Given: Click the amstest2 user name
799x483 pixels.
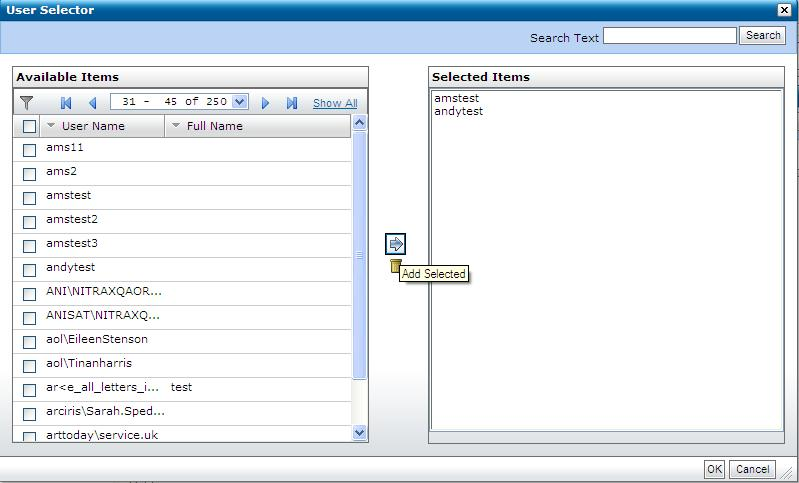Looking at the screenshot, I should [x=72, y=219].
